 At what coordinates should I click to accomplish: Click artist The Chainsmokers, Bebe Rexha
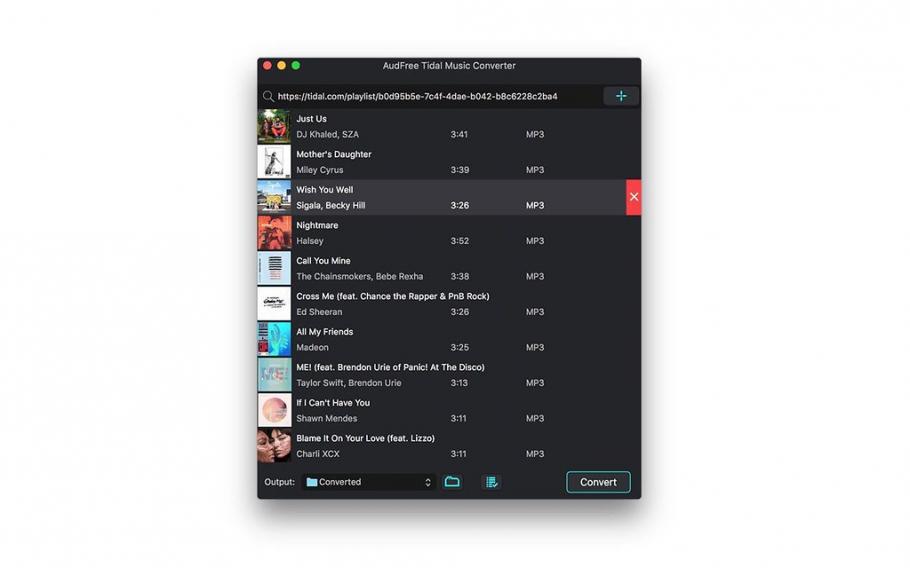(x=360, y=277)
